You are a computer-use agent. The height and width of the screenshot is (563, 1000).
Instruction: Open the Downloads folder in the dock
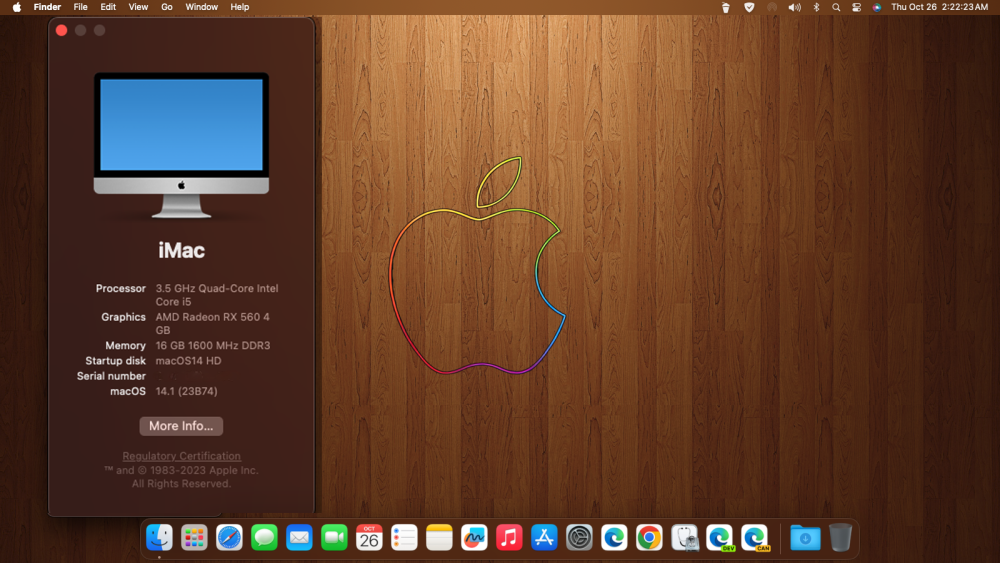[805, 537]
